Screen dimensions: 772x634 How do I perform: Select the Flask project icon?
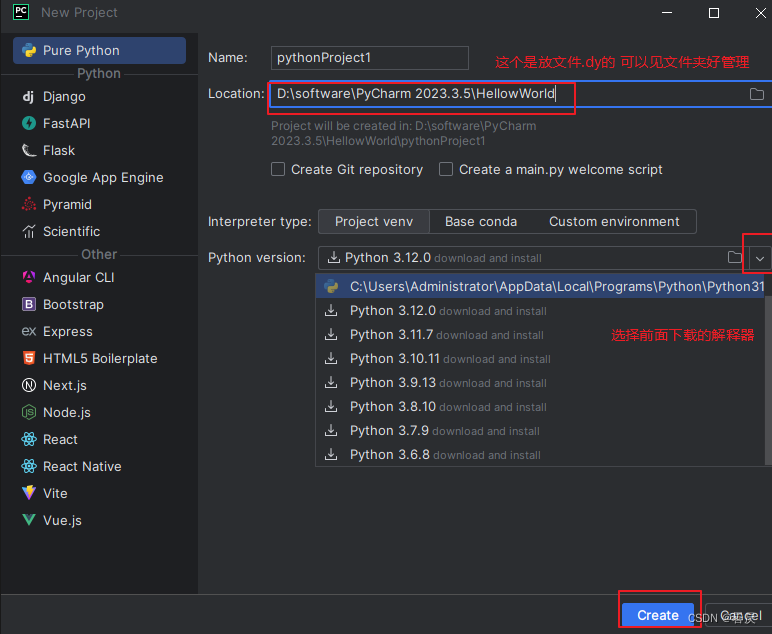tap(29, 150)
